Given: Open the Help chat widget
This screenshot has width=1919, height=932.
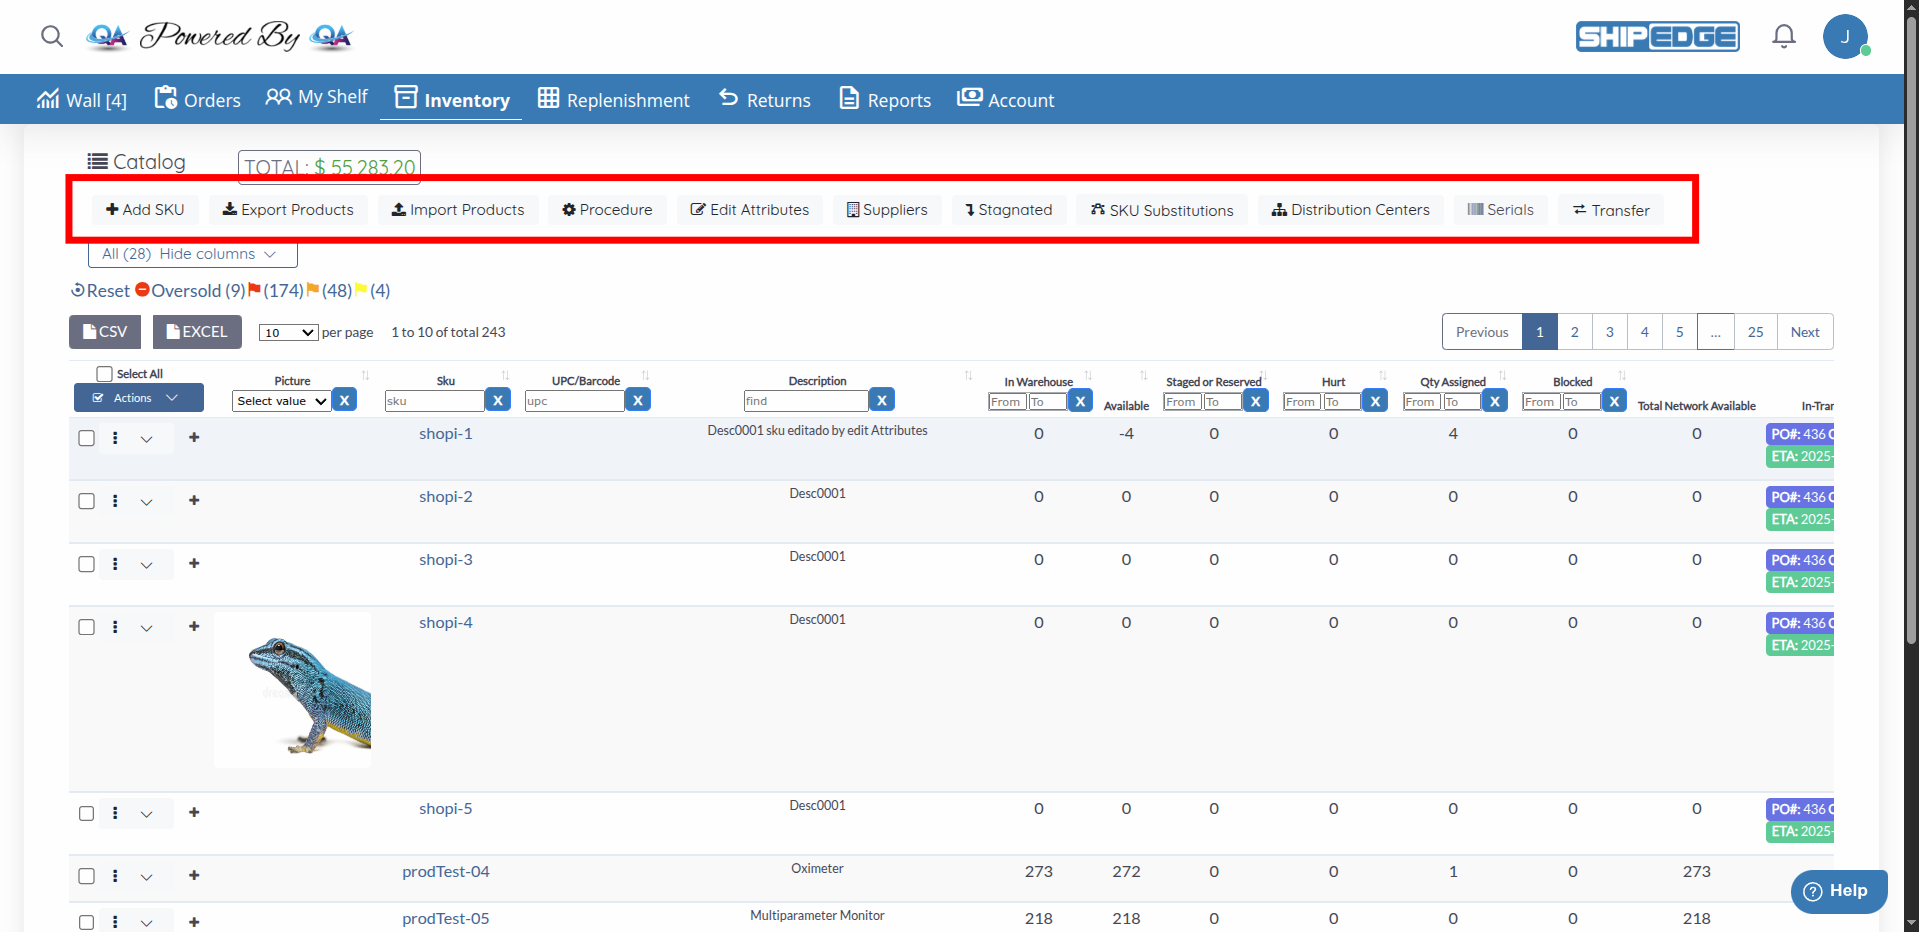Looking at the screenshot, I should click(1838, 891).
